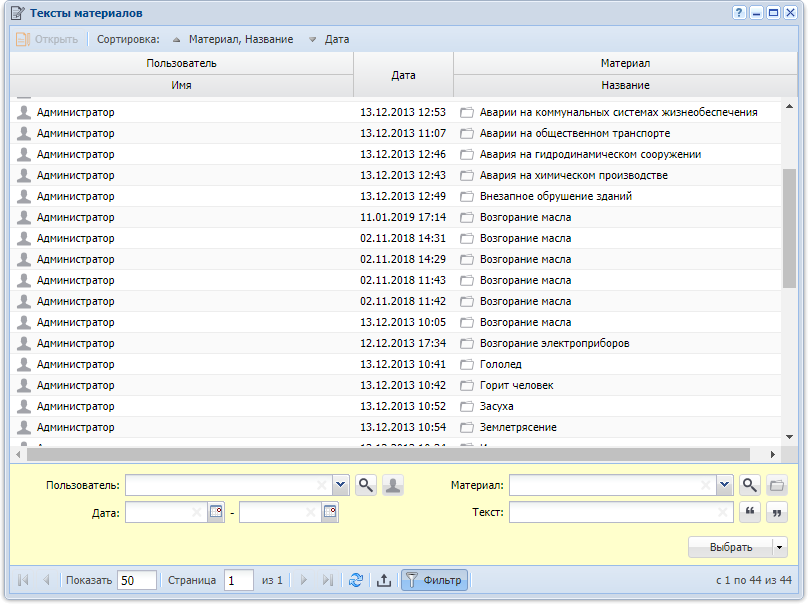Refresh the table data

pyautogui.click(x=356, y=580)
